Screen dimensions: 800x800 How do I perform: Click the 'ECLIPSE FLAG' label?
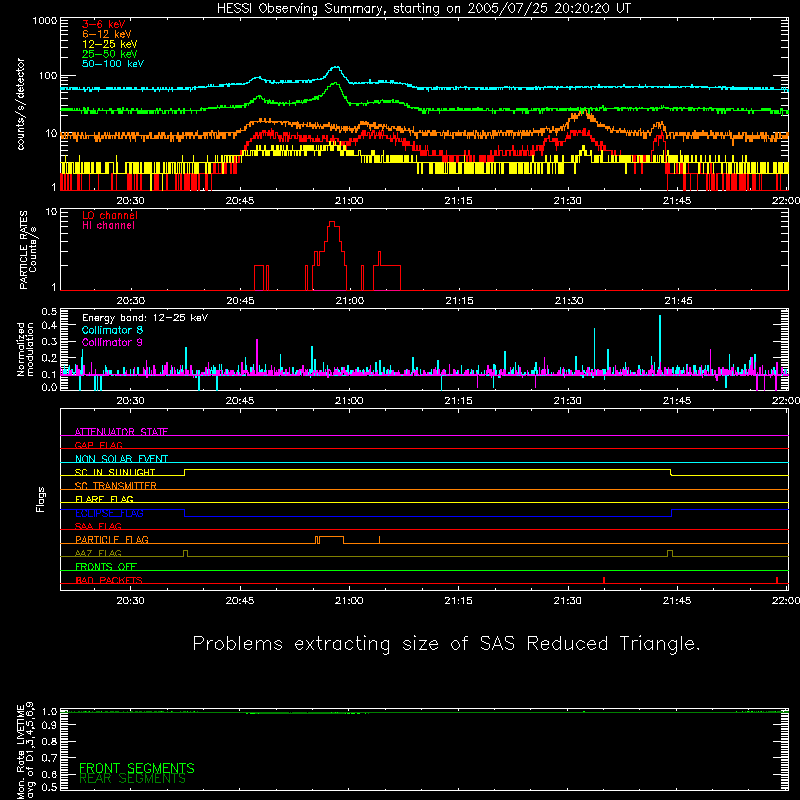pos(109,513)
